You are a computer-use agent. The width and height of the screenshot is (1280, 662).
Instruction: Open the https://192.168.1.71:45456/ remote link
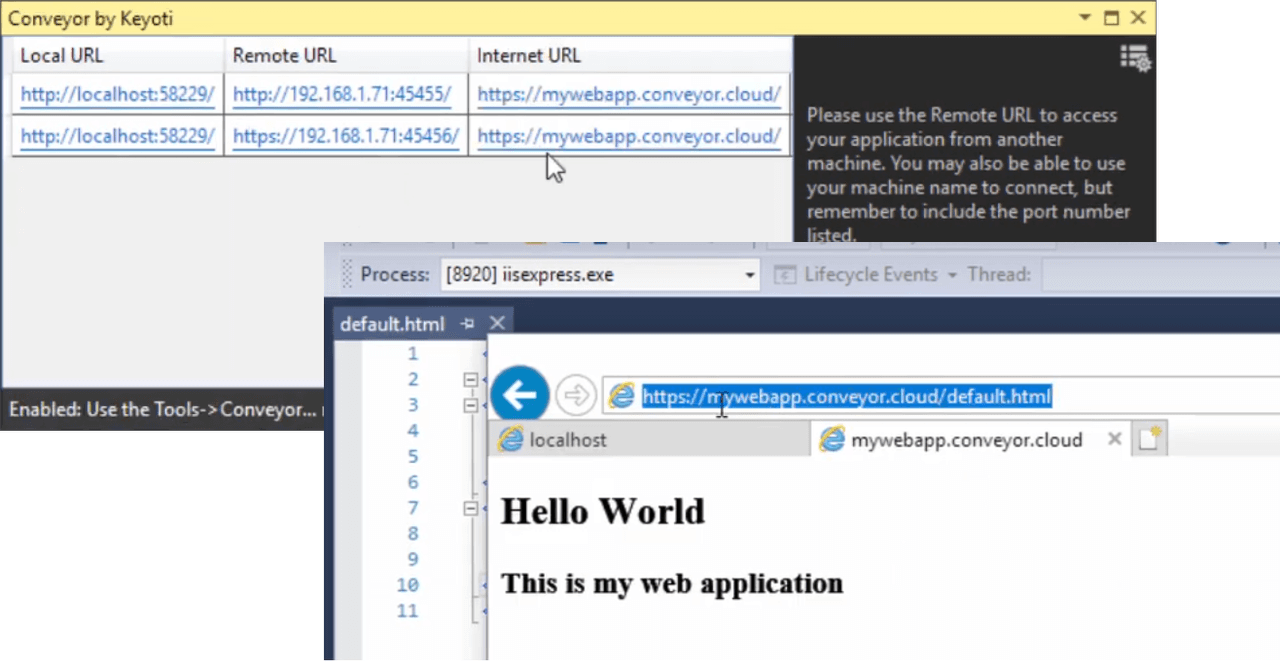(x=346, y=136)
